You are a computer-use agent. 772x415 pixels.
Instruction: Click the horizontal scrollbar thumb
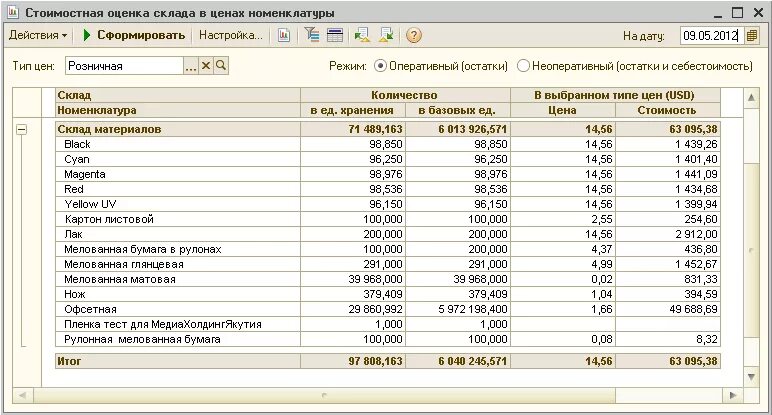click(x=323, y=395)
